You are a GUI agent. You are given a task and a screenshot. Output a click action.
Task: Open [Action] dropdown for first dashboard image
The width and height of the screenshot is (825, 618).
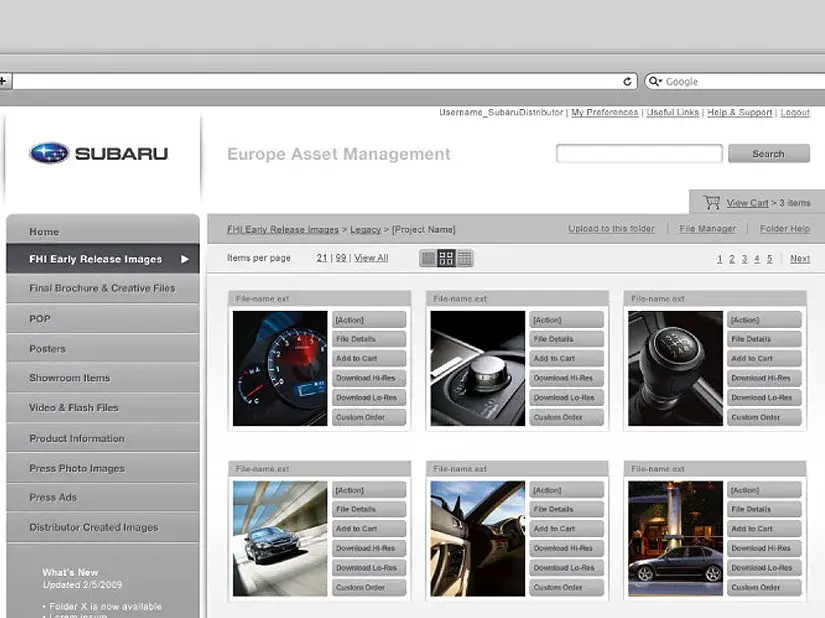(x=369, y=320)
